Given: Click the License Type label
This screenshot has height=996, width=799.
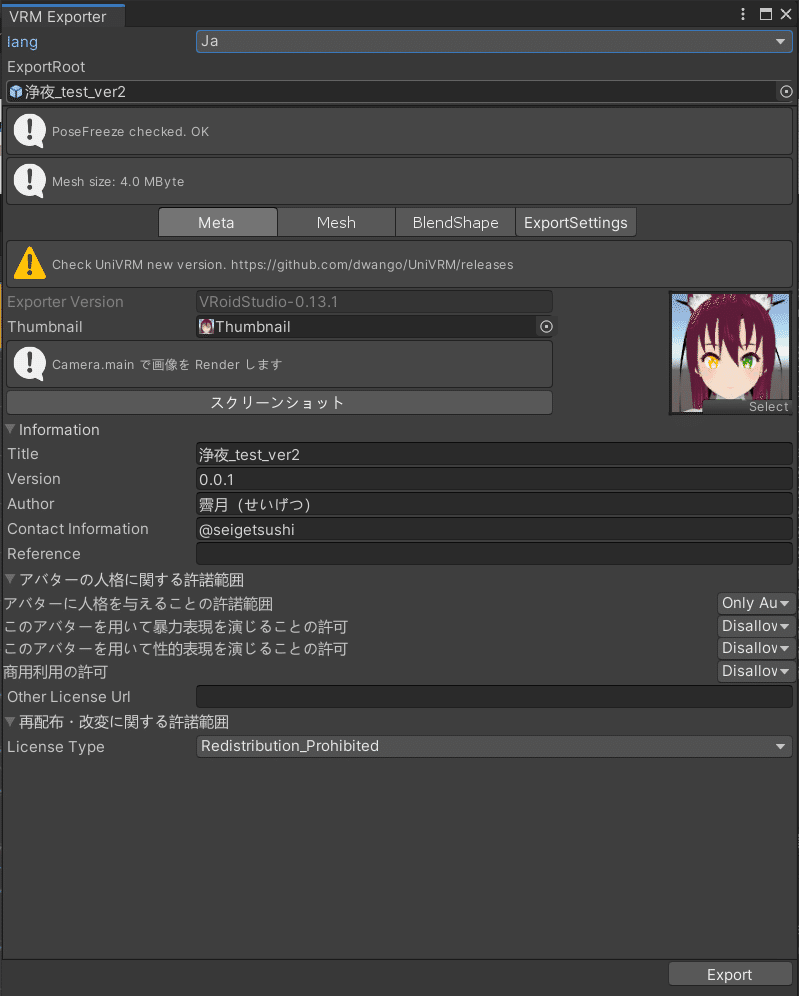Looking at the screenshot, I should pyautogui.click(x=56, y=747).
